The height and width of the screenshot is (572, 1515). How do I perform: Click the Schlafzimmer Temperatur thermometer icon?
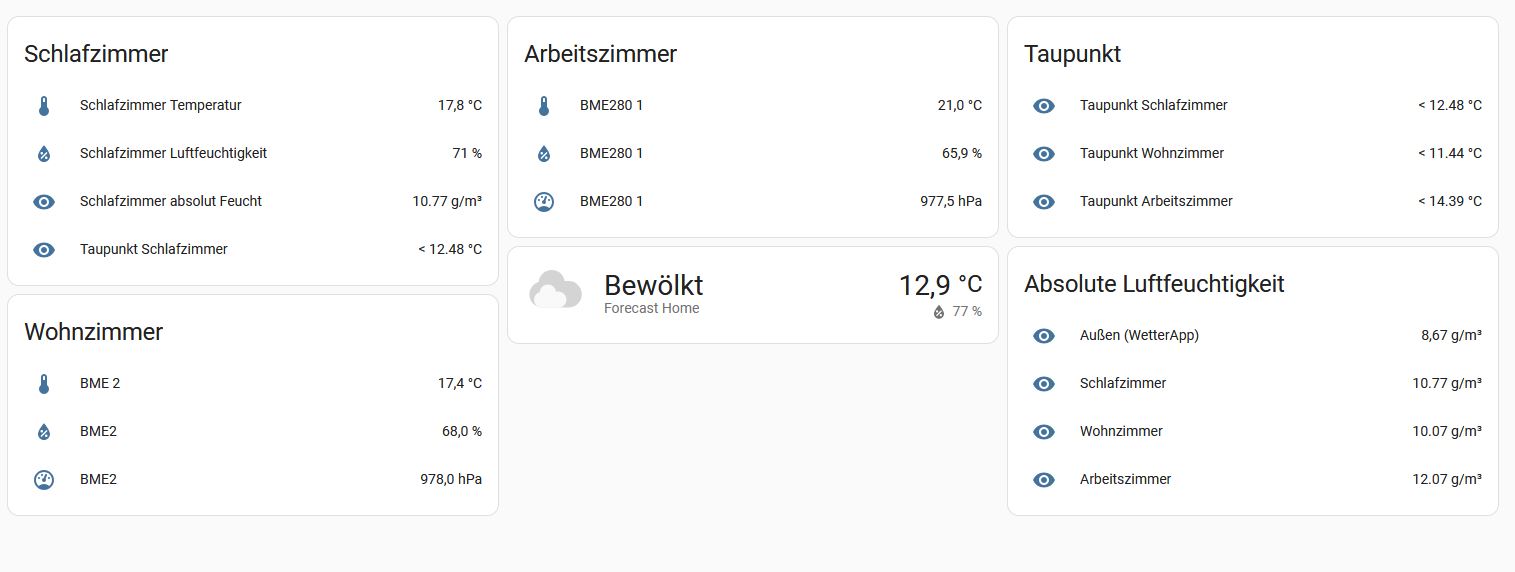coord(44,106)
